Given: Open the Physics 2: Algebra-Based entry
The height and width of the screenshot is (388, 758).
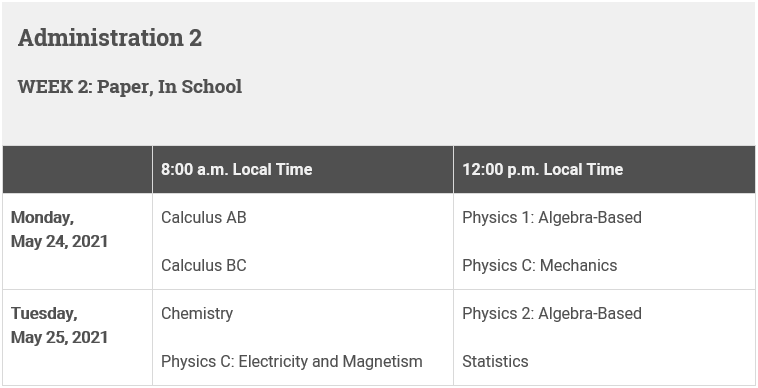Looking at the screenshot, I should [552, 314].
